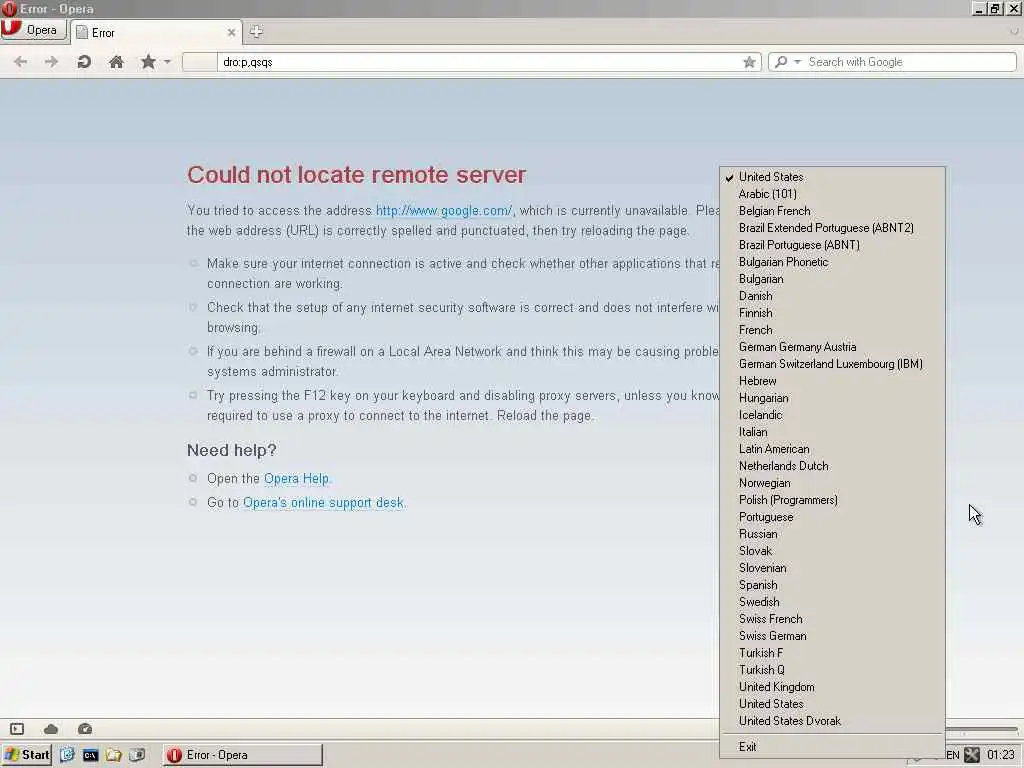Pick the French layout entry

click(x=833, y=330)
